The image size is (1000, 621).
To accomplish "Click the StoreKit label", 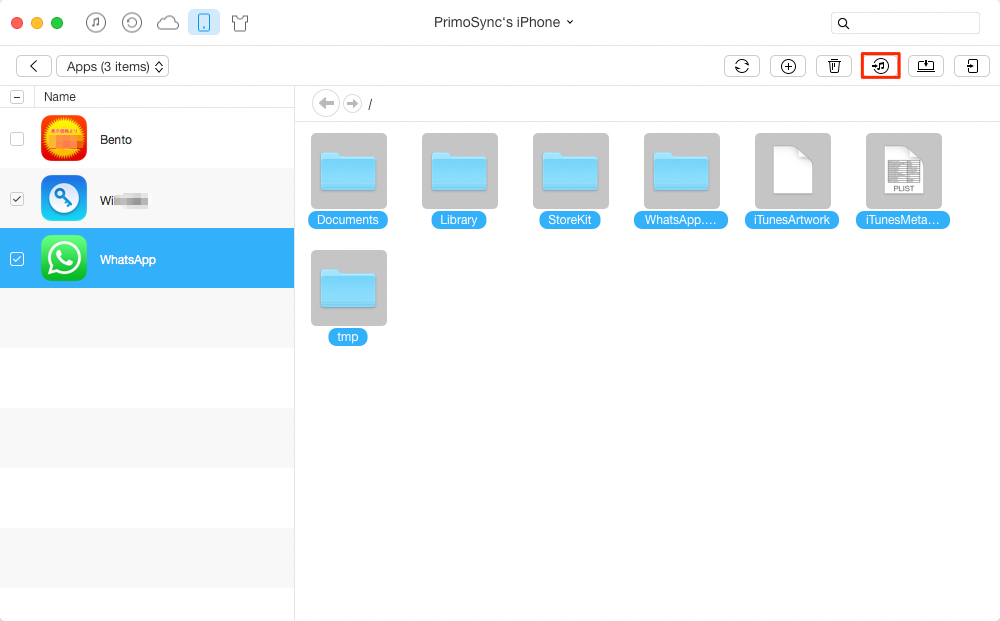I will [x=570, y=220].
